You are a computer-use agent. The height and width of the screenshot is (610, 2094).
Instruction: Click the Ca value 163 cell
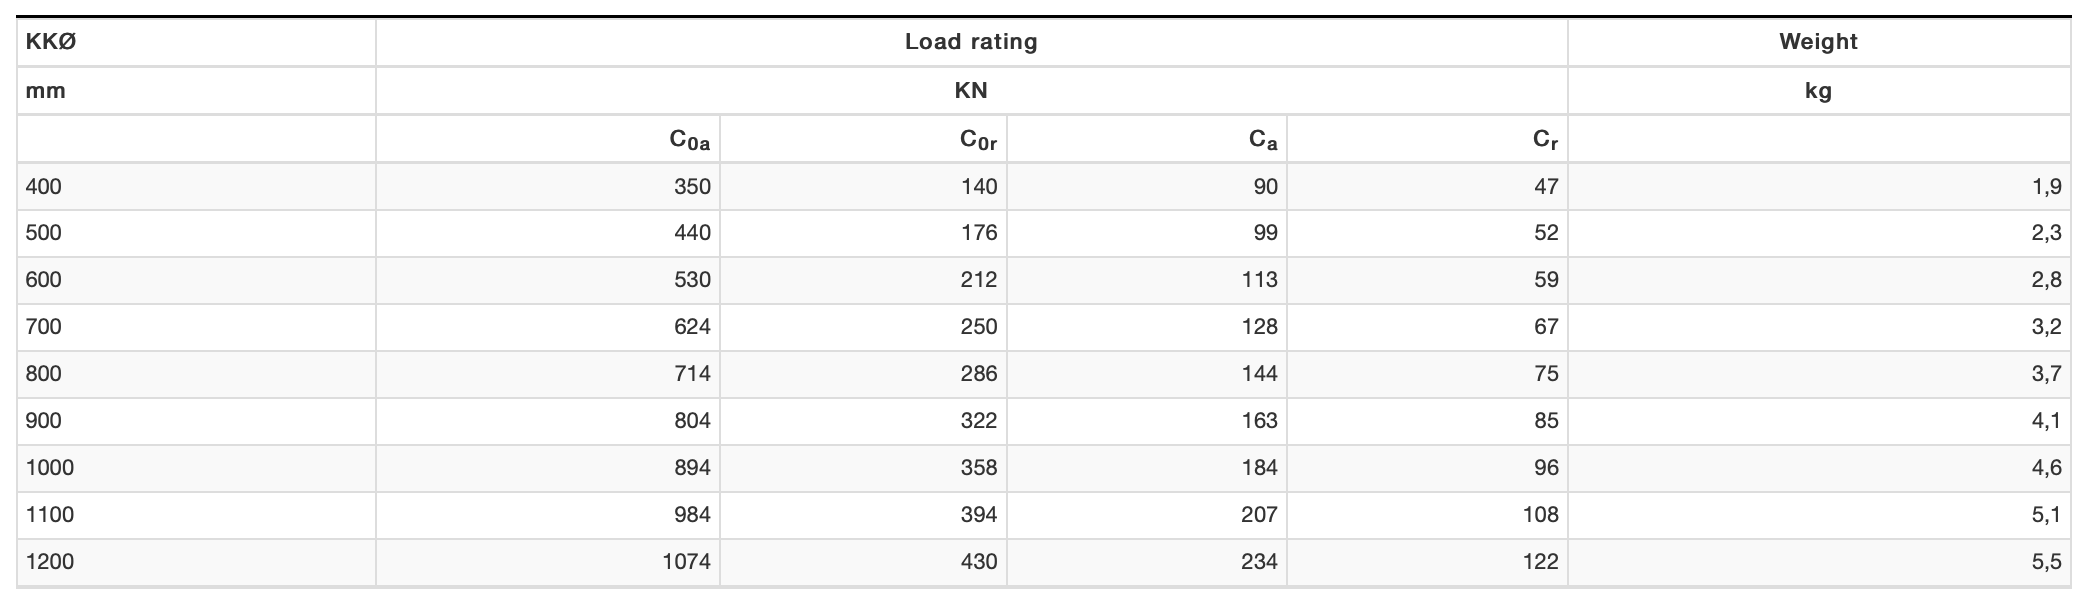coord(1147,421)
